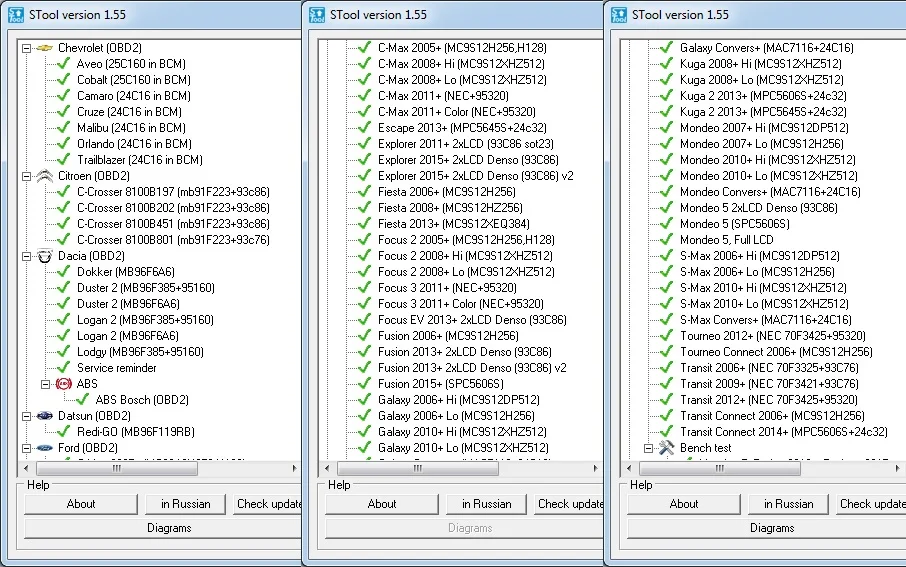
Task: Click green check beside Galaxy Convers+ entry
Action: tap(666, 47)
